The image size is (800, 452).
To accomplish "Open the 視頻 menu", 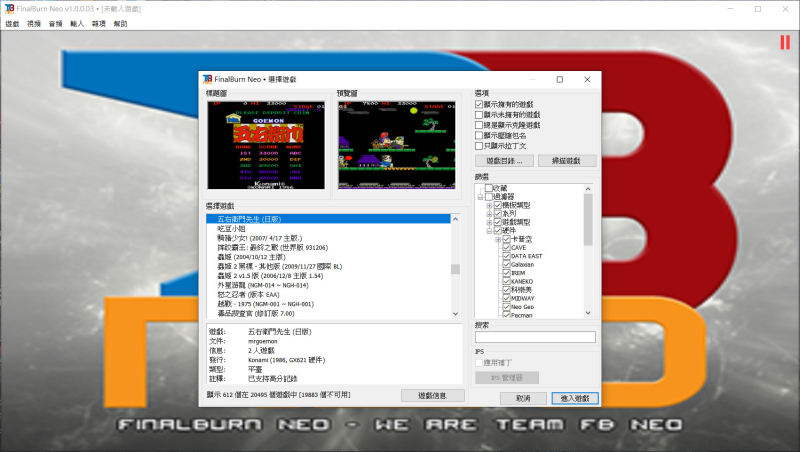I will coord(34,23).
